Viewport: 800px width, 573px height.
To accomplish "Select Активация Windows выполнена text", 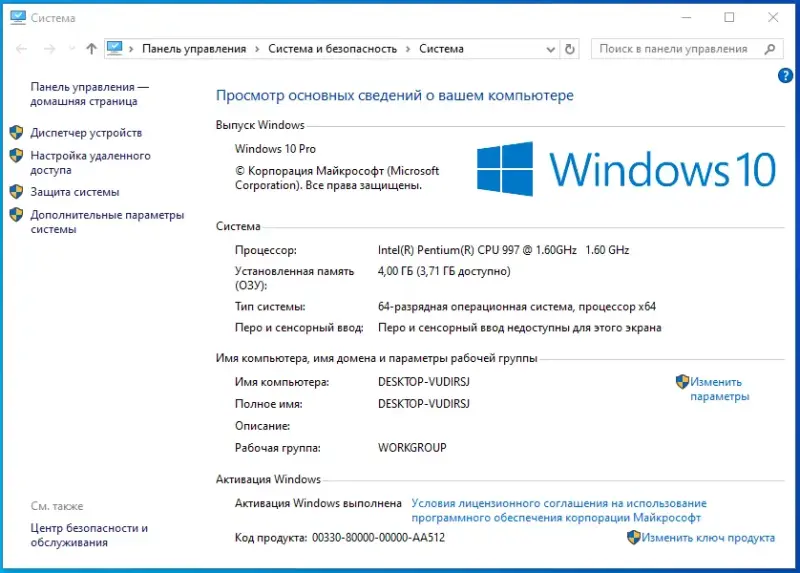I will click(318, 504).
